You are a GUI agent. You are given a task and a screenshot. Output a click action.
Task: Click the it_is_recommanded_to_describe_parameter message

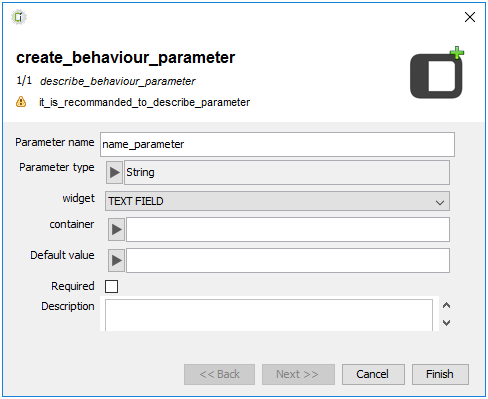(144, 102)
